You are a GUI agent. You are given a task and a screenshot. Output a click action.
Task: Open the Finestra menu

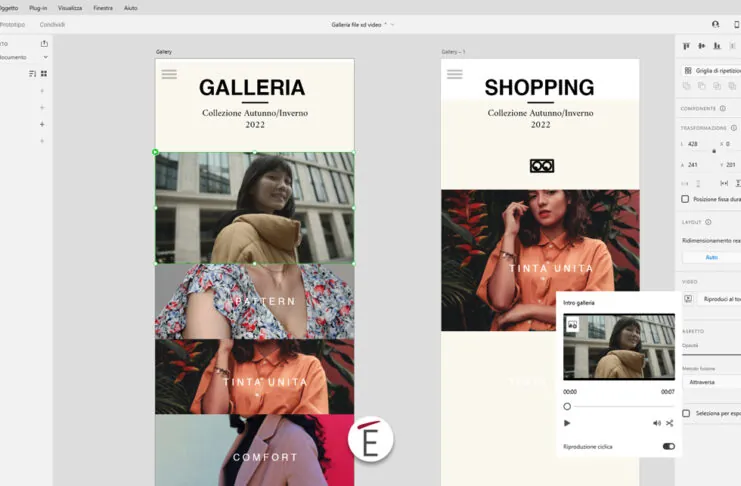pos(103,8)
